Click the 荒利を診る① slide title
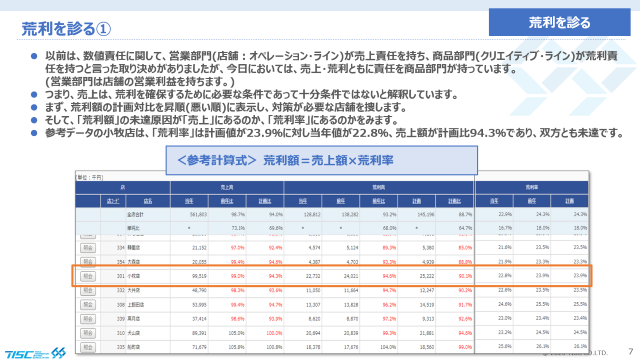 point(66,29)
